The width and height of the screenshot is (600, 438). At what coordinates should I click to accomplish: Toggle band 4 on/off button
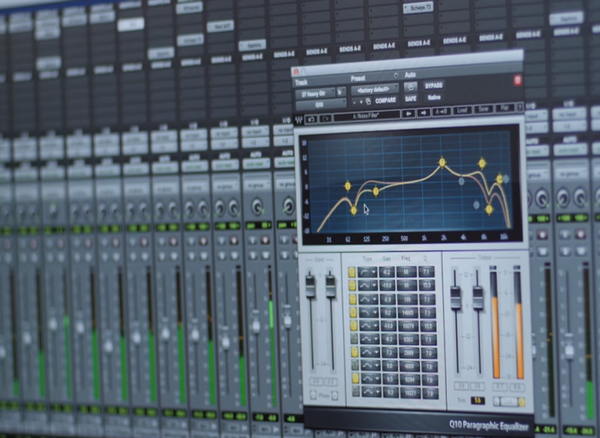pos(353,313)
